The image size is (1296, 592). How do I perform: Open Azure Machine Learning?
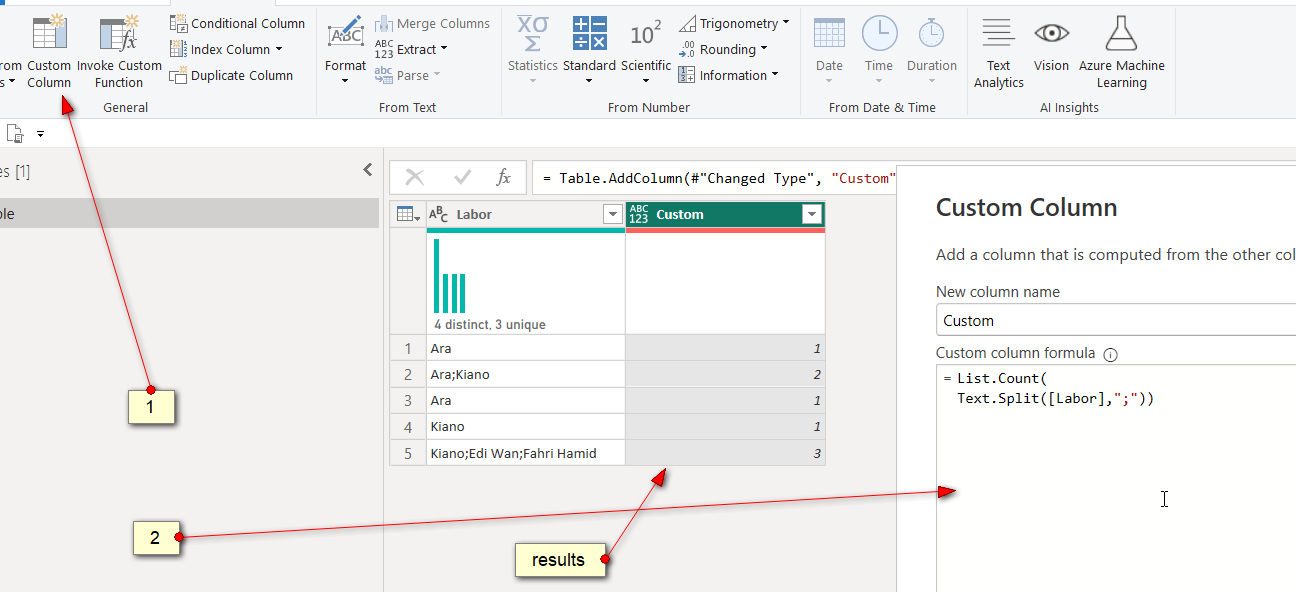1121,52
